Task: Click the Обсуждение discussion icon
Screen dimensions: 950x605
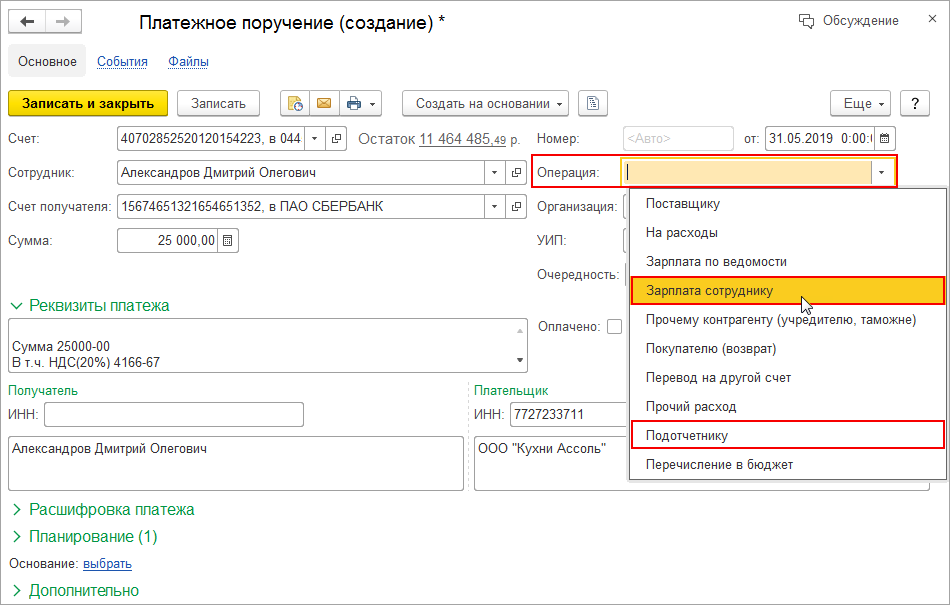Action: 806,21
